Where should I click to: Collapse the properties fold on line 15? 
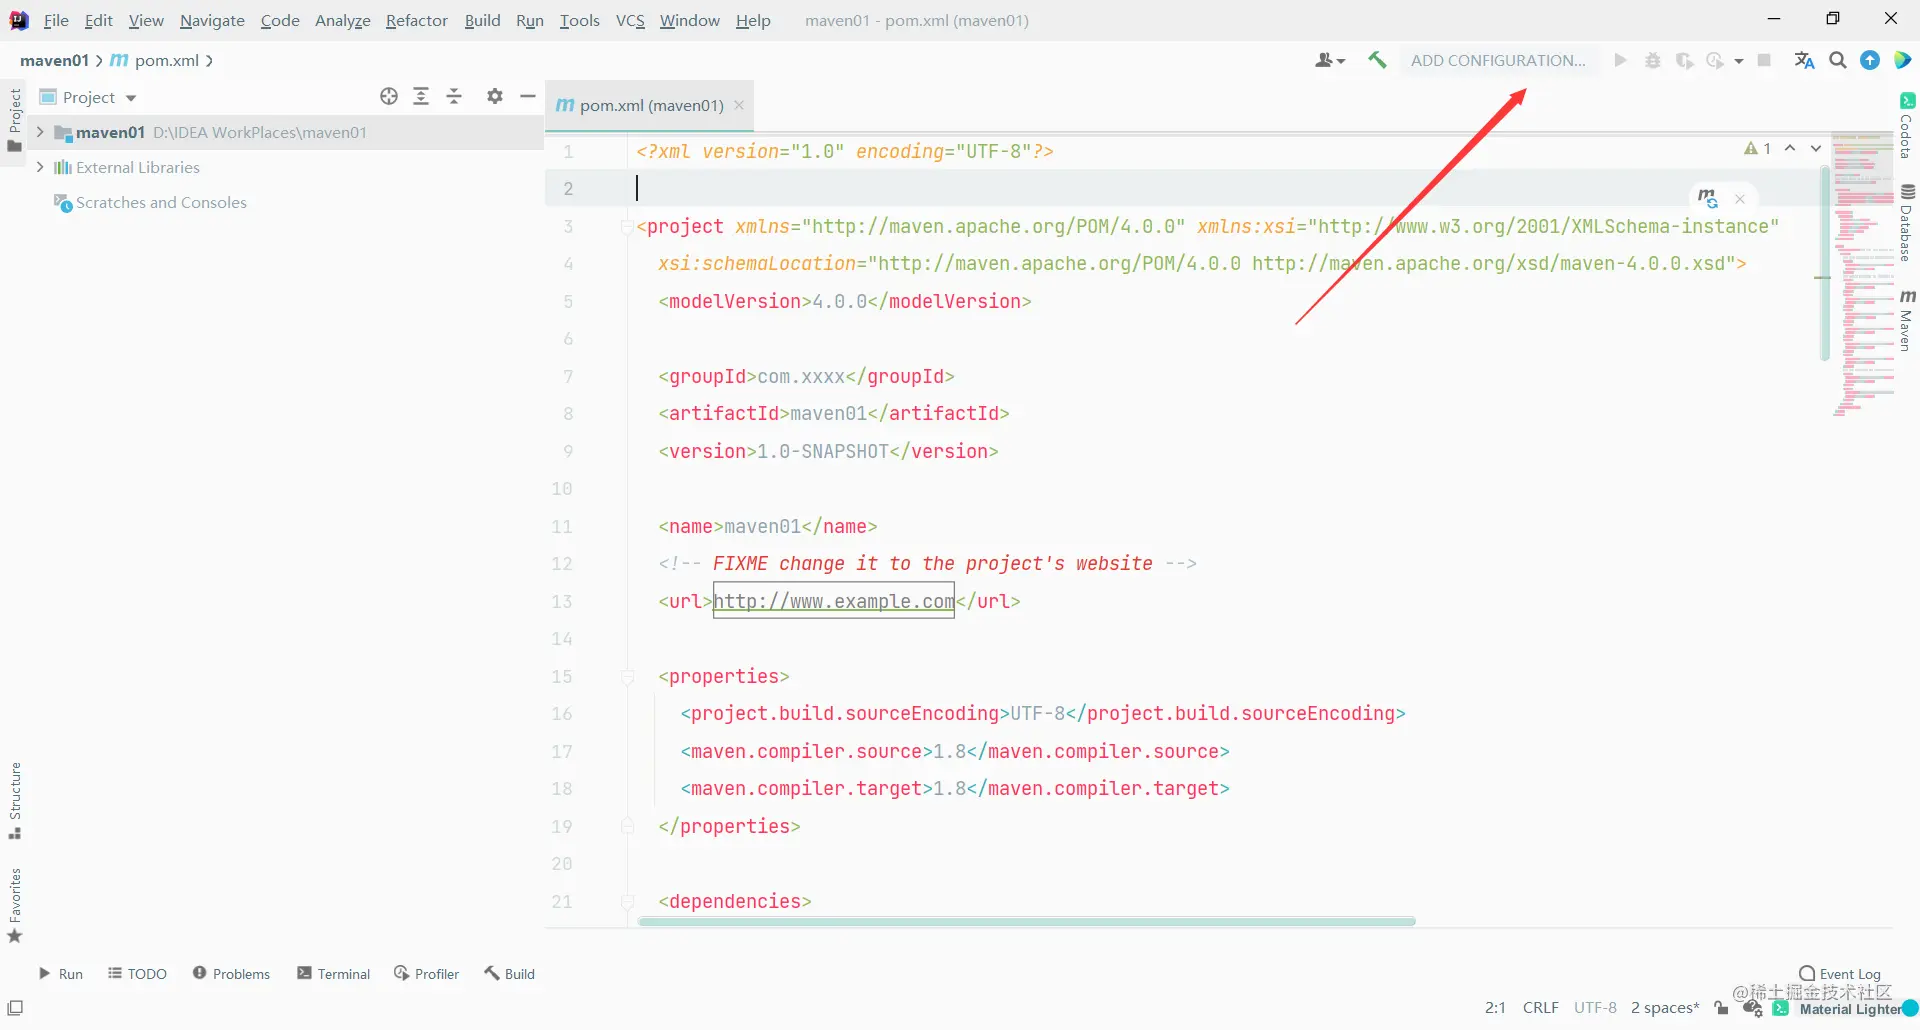point(627,677)
